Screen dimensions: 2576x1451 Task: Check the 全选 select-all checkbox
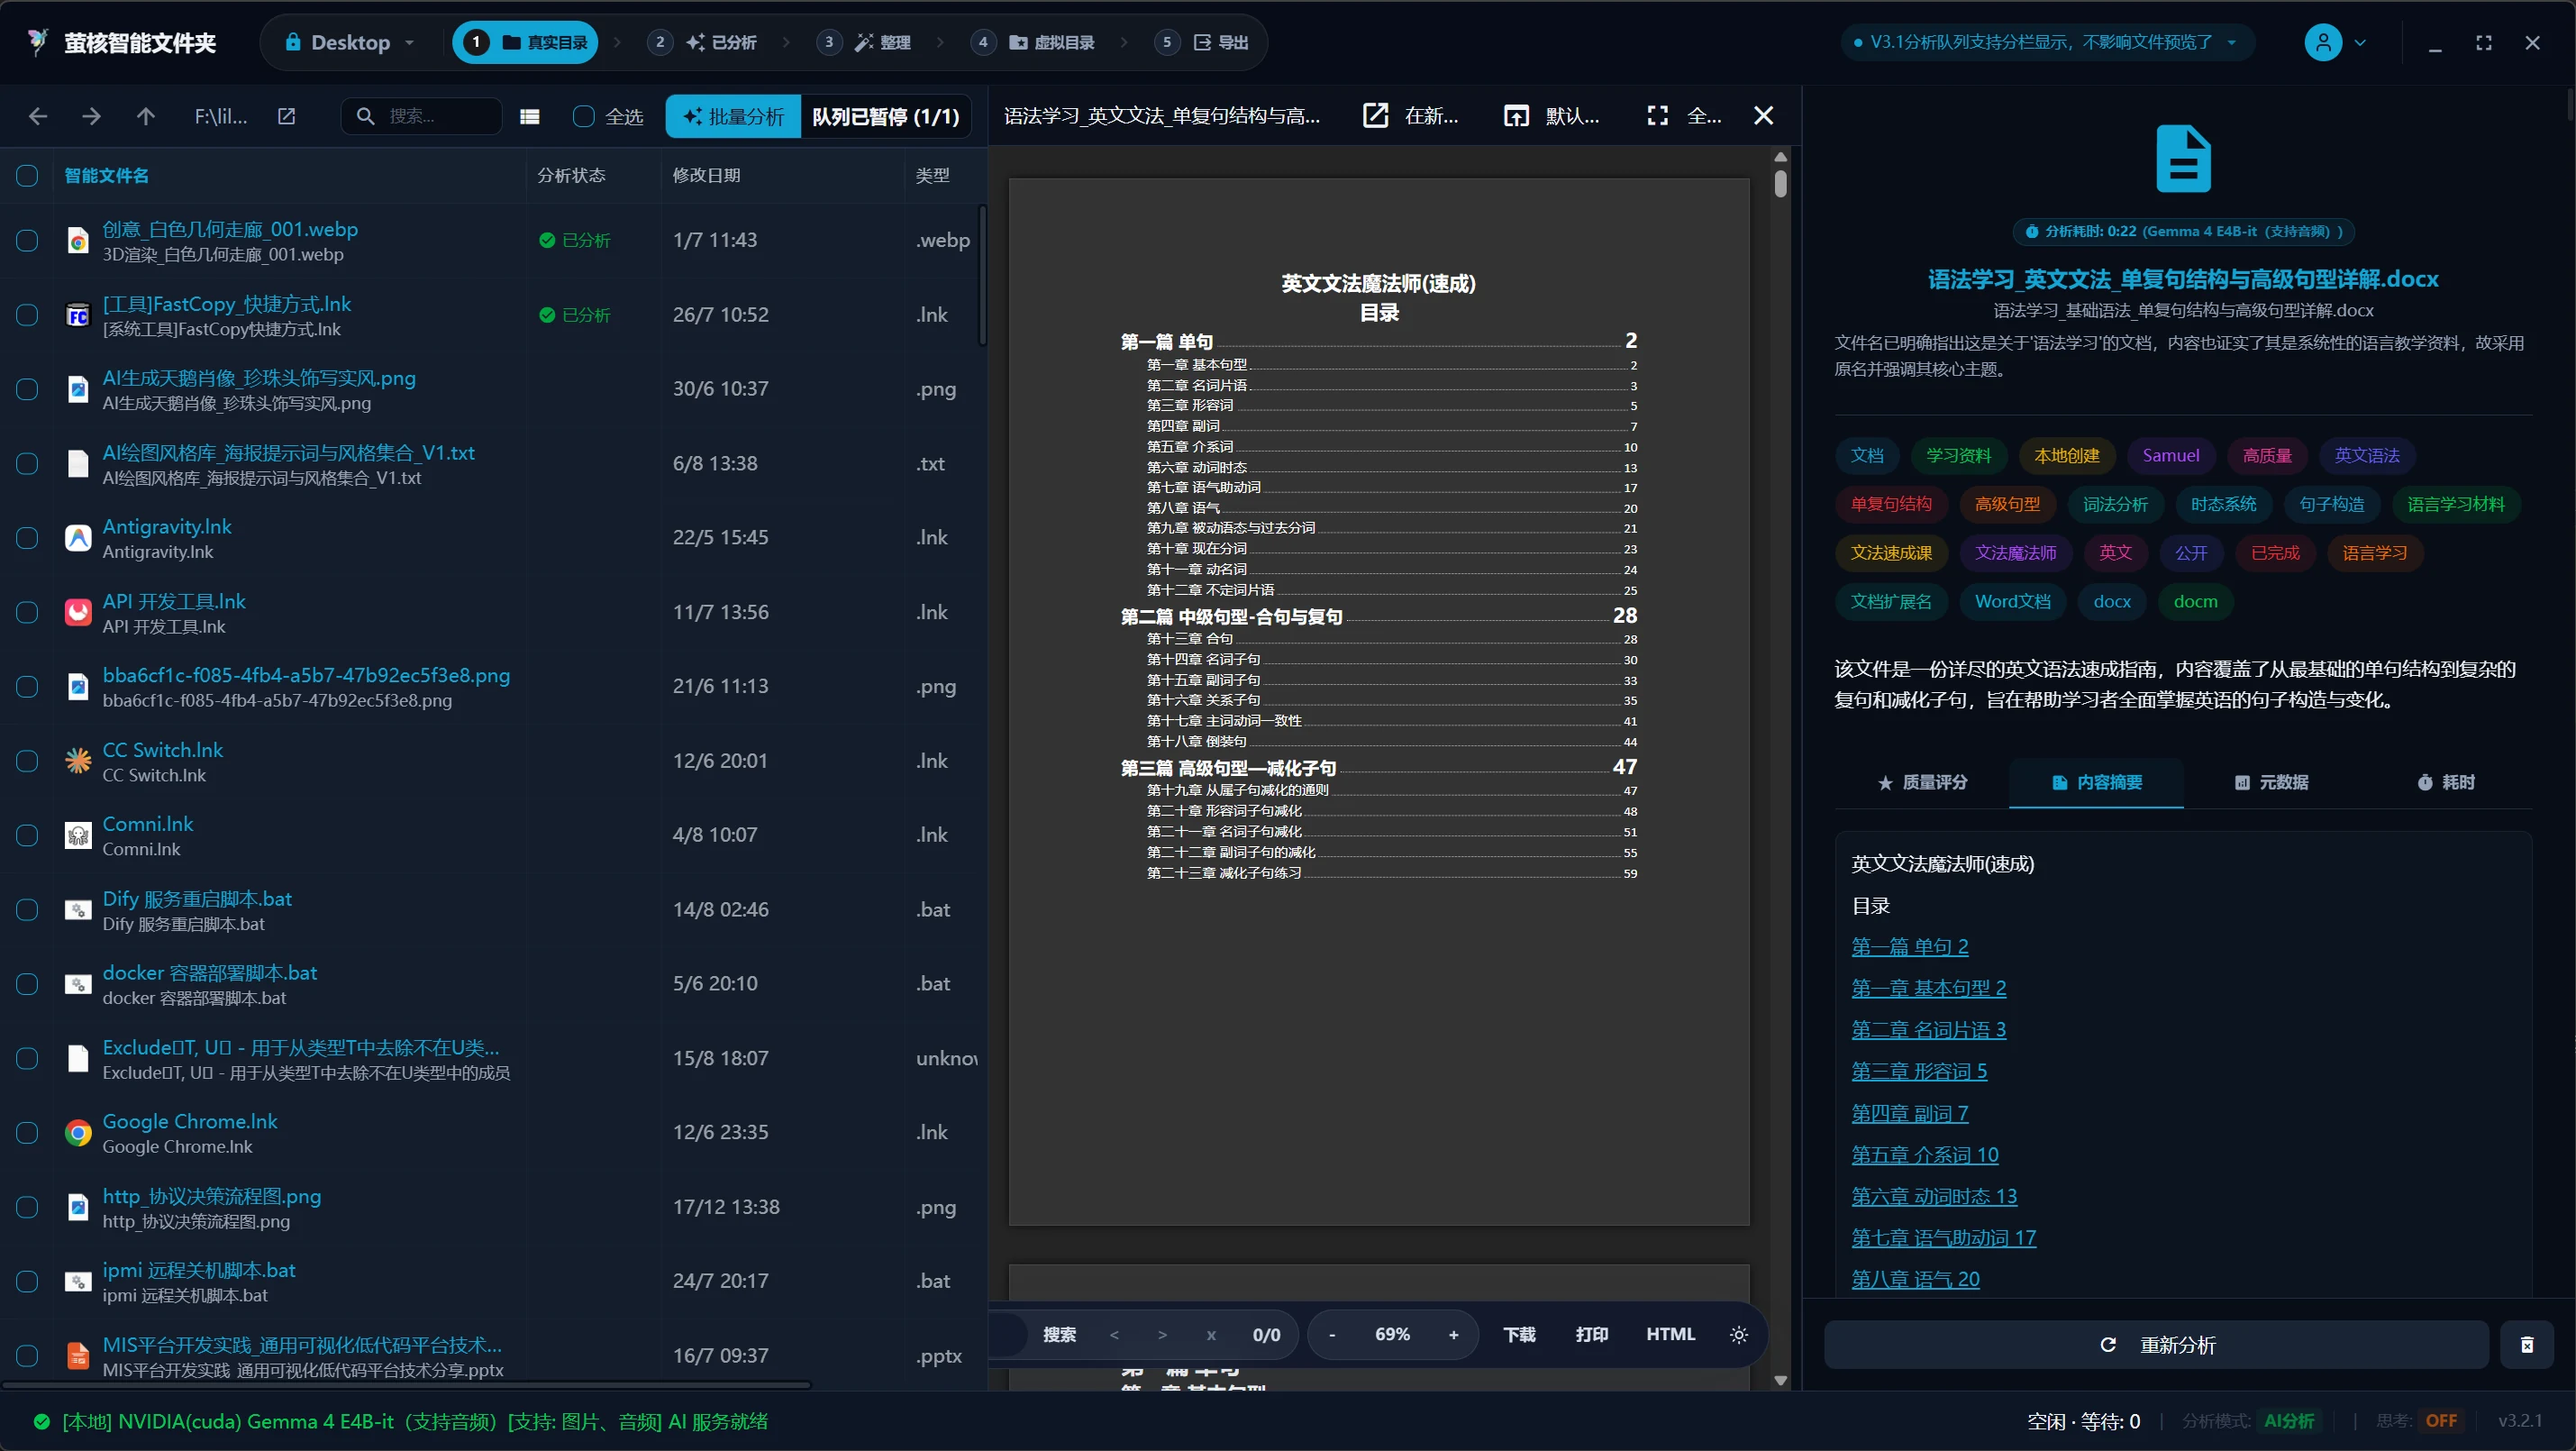(x=584, y=117)
